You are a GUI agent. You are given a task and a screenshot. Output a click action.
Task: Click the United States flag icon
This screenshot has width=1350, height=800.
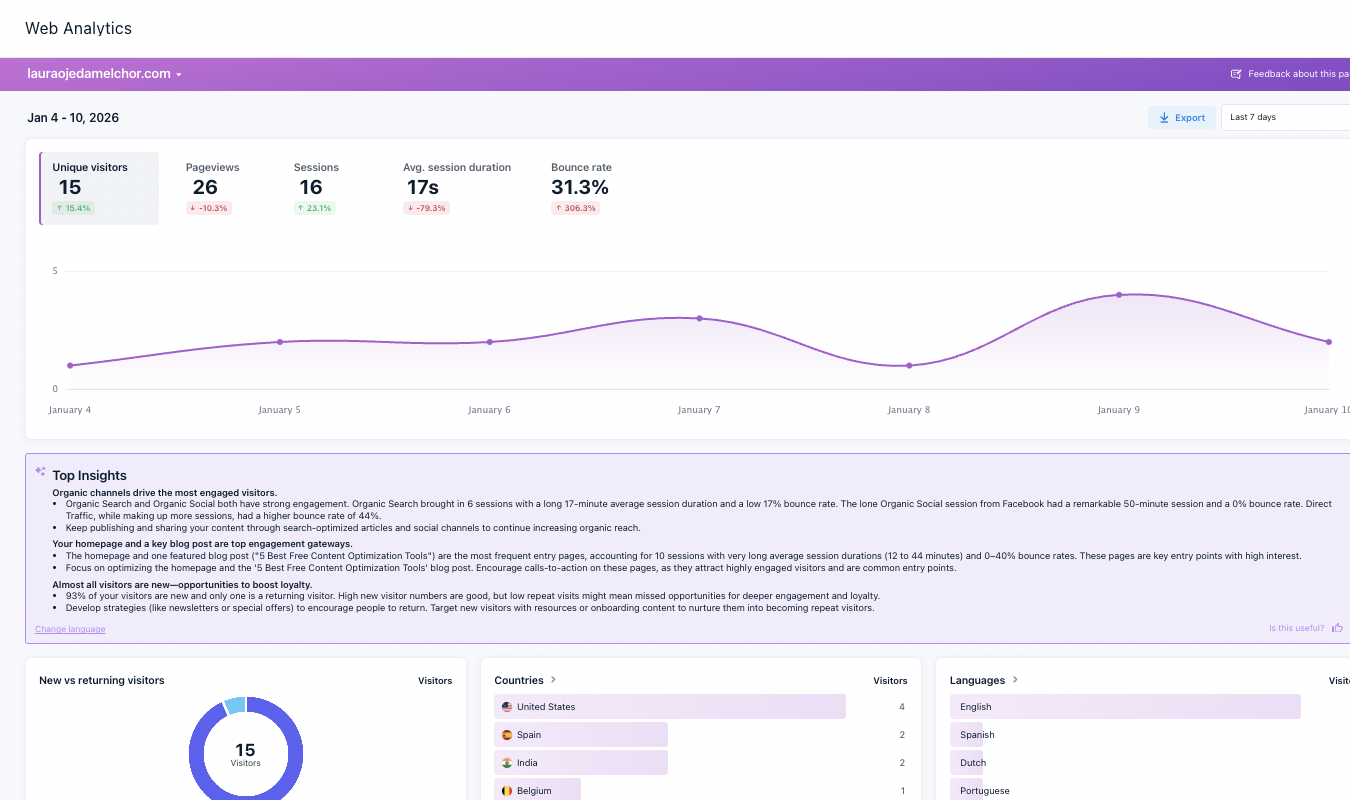pos(507,706)
